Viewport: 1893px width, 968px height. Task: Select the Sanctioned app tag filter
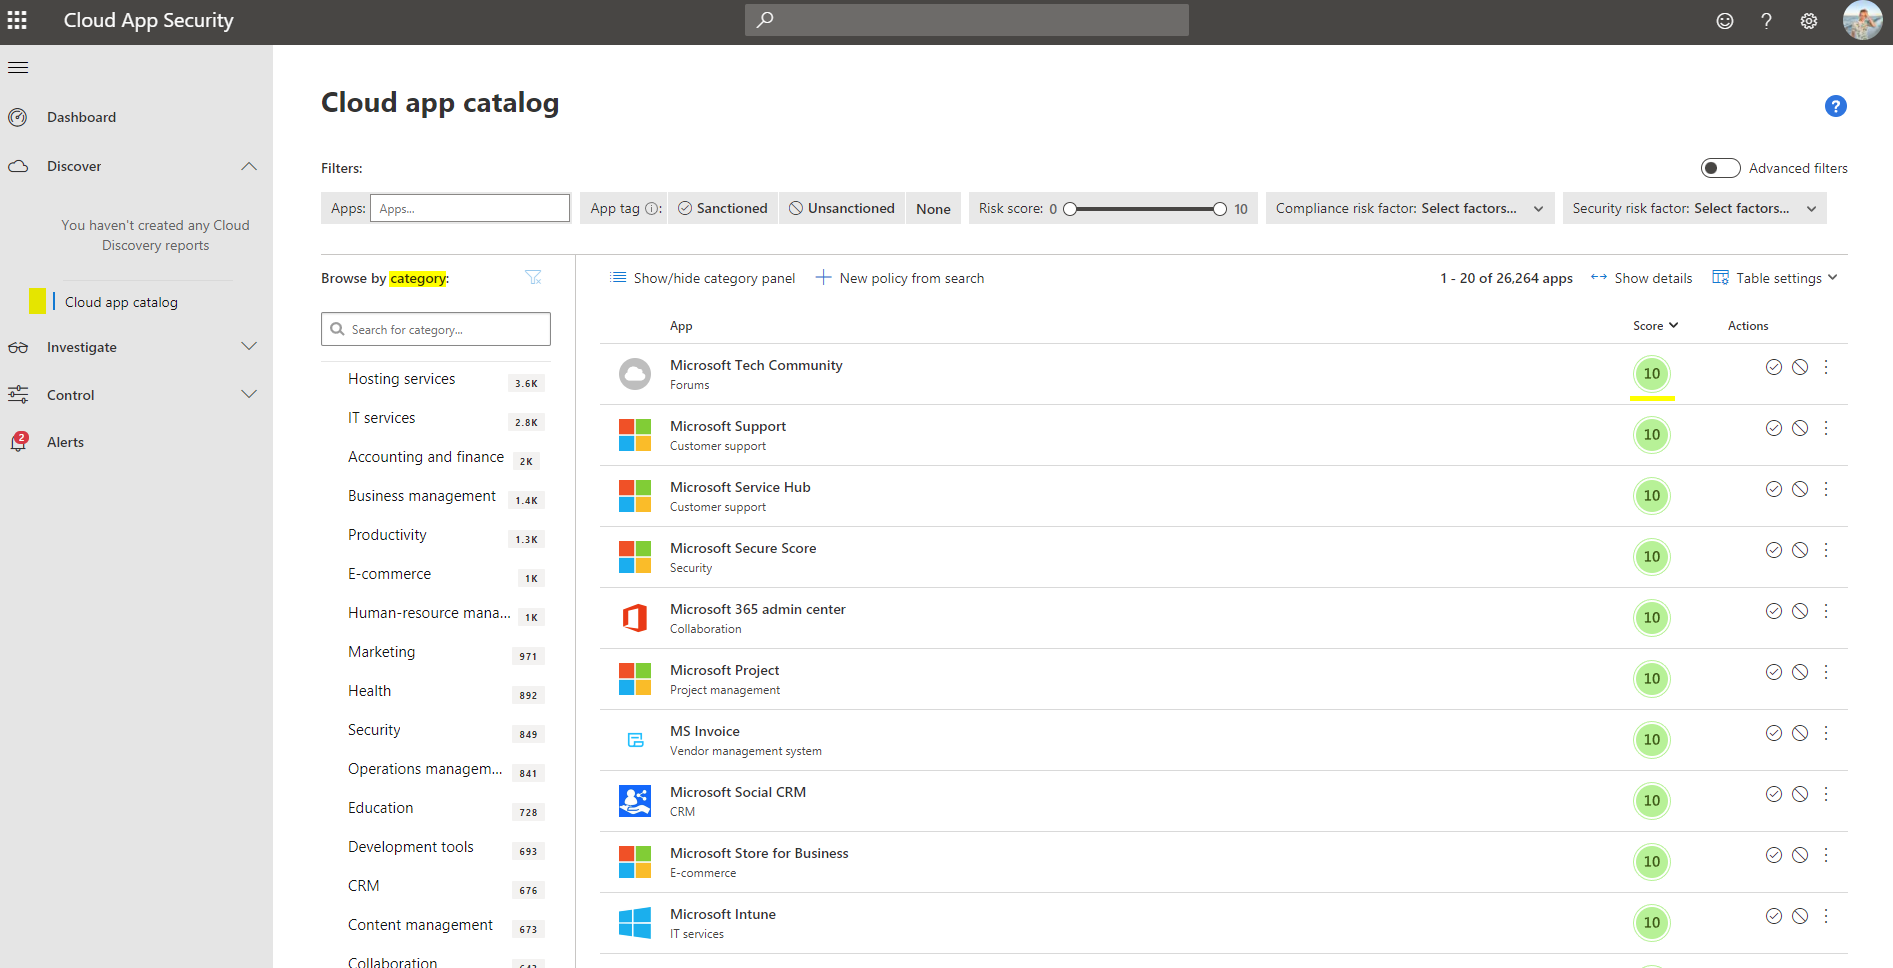(722, 208)
